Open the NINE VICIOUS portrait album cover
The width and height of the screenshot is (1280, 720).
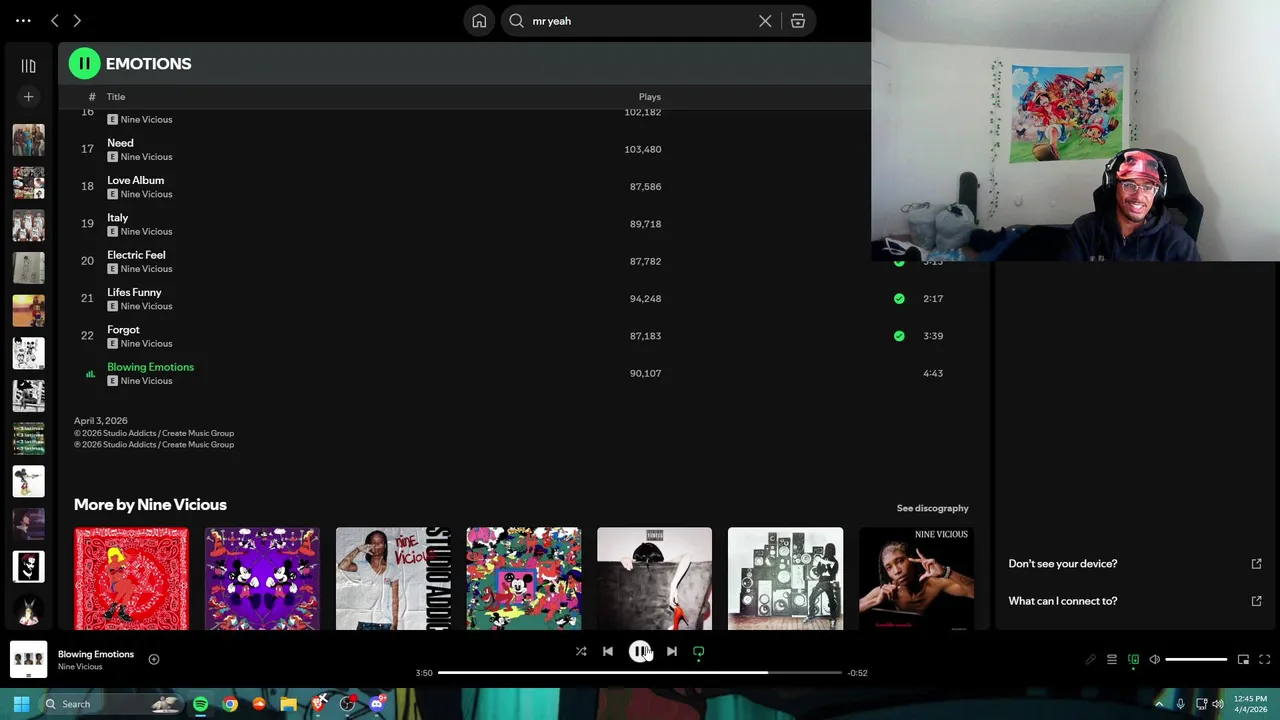(x=916, y=579)
